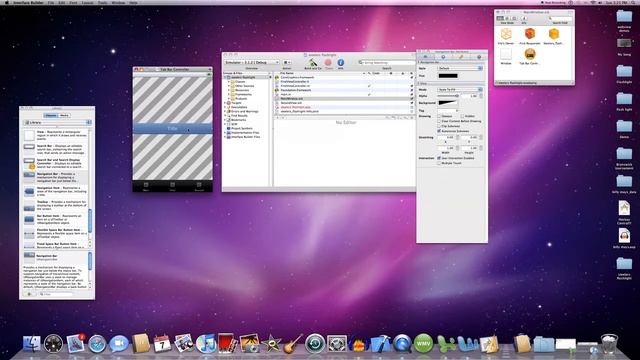Image resolution: width=640 pixels, height=360 pixels.
Task: Click the red Tasks stop icon in Xcode toolbar
Action: [x=328, y=62]
